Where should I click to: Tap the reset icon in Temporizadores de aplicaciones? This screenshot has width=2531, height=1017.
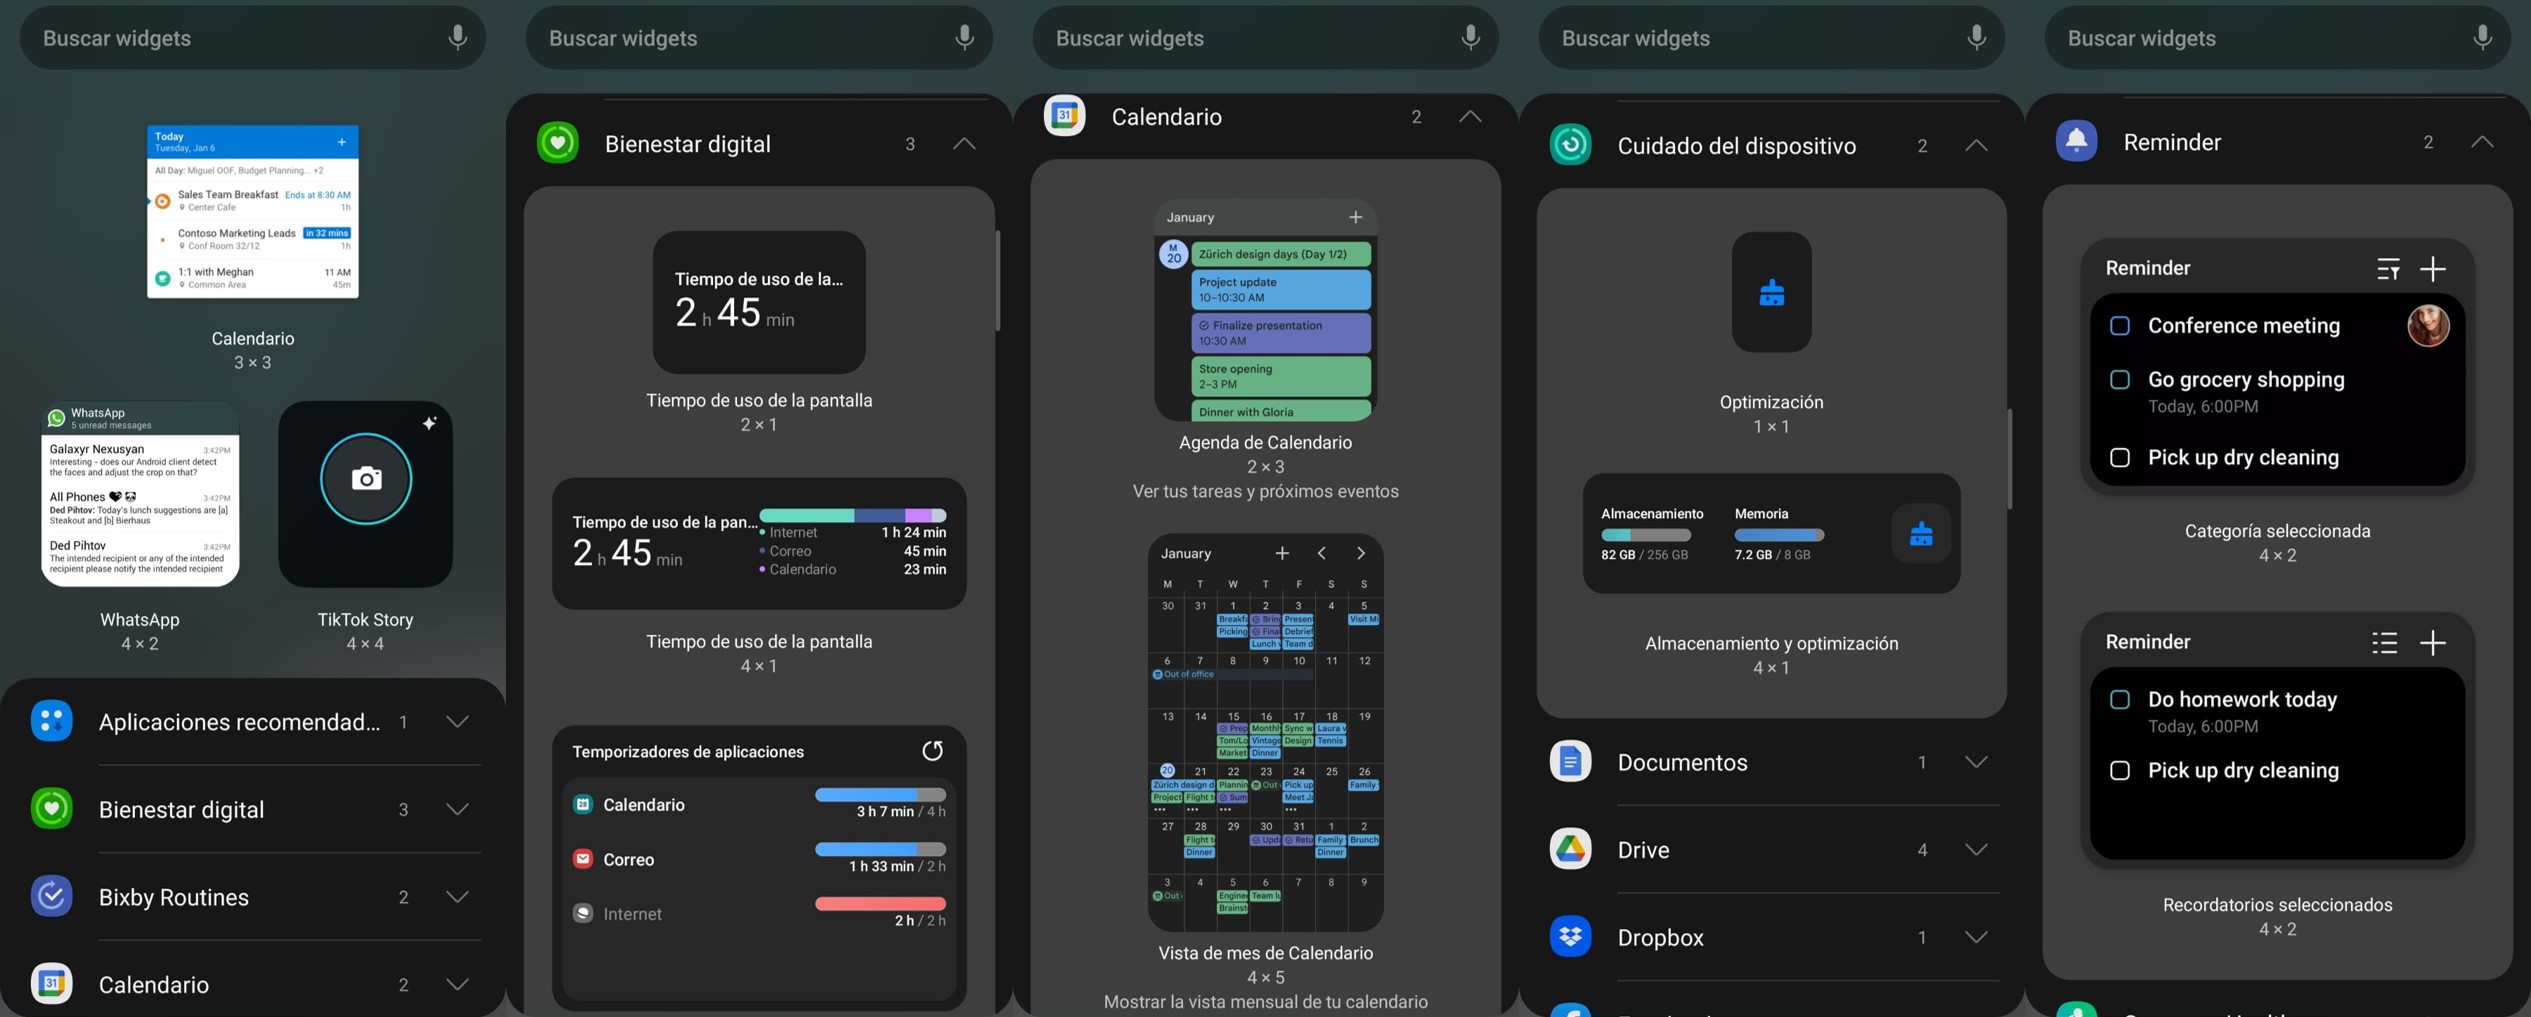[933, 750]
